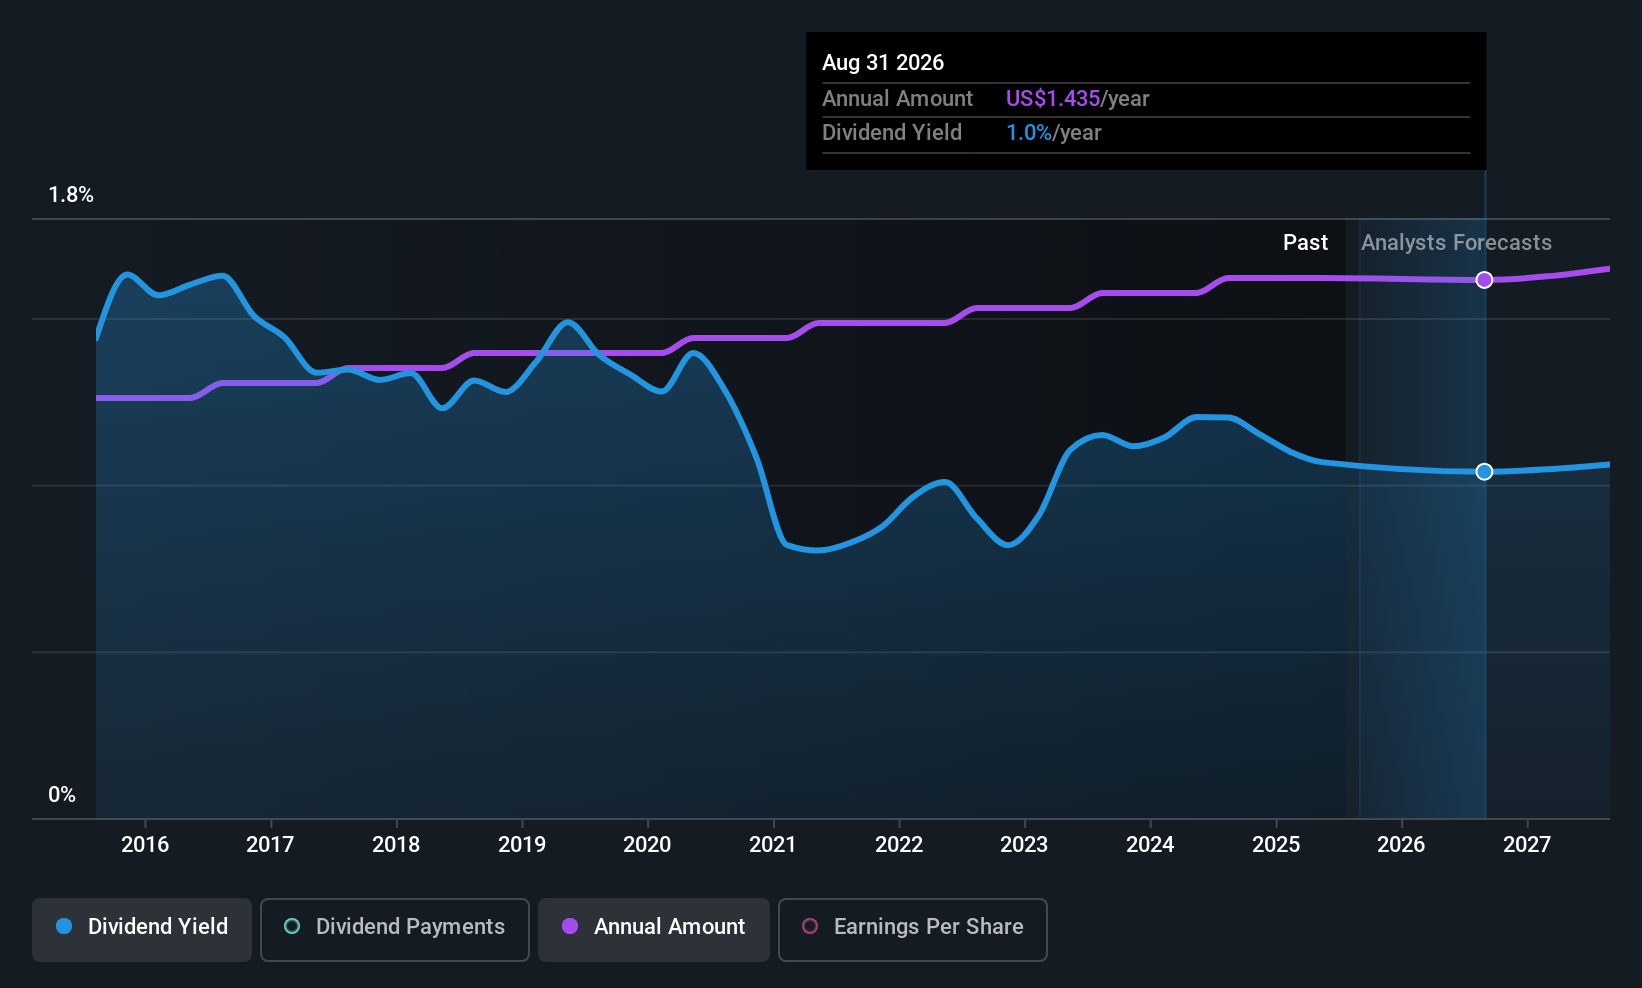Toggle the Dividend Yield legend button

click(x=142, y=930)
